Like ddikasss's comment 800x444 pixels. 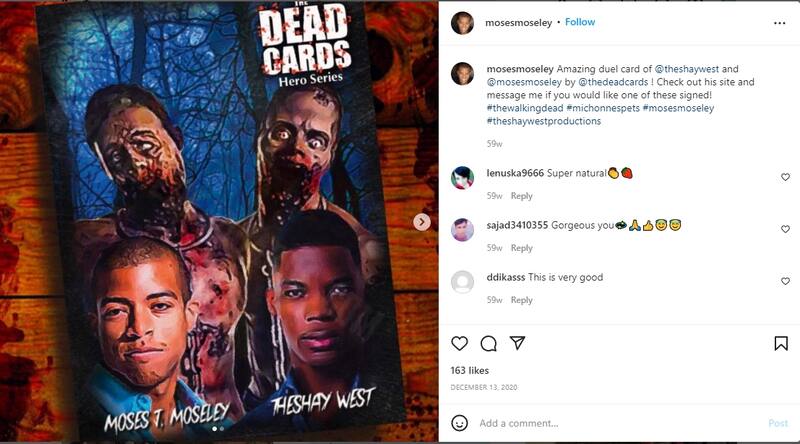coord(785,281)
